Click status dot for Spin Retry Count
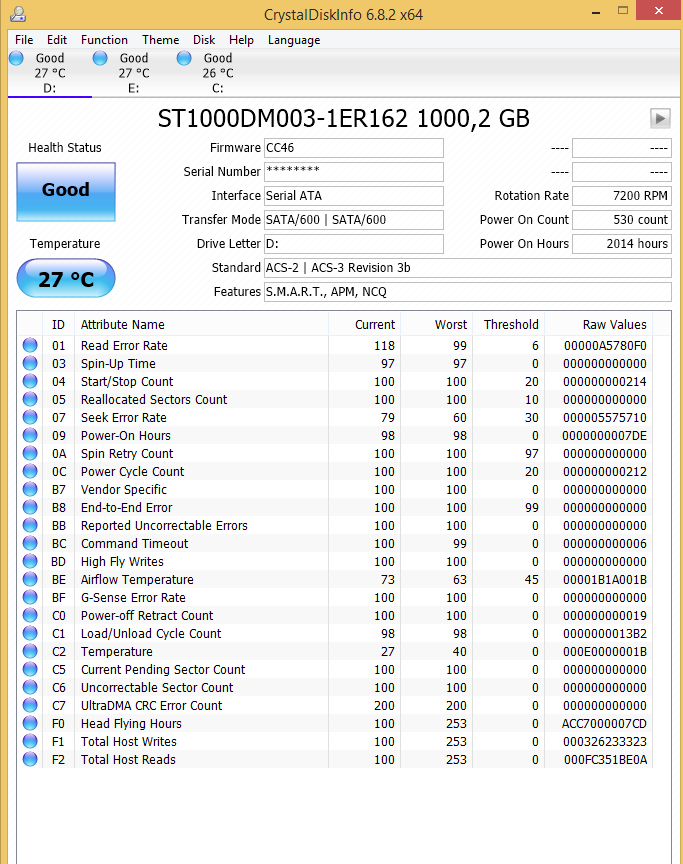 [x=30, y=453]
